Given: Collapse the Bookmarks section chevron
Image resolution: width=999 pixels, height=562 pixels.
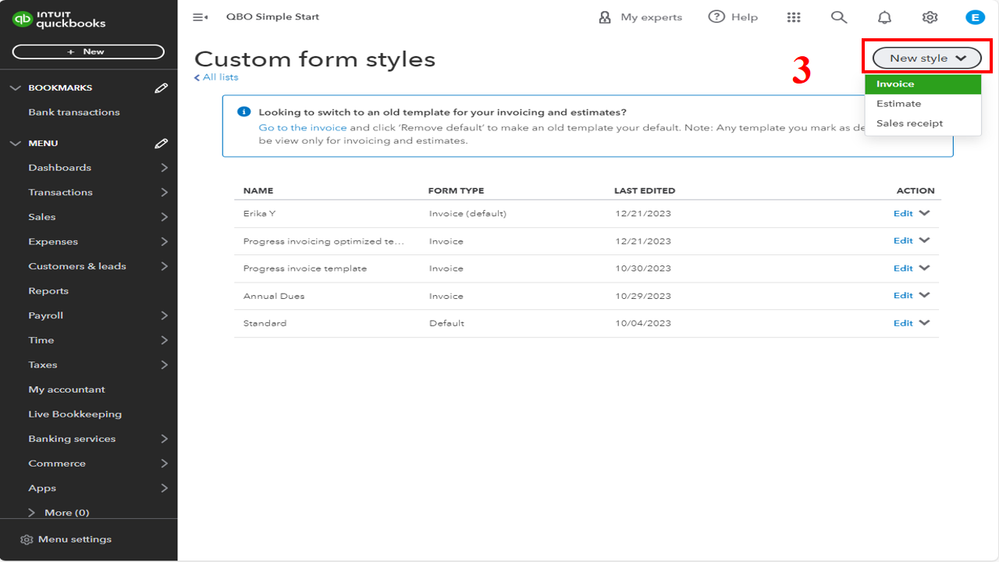Looking at the screenshot, I should point(15,88).
